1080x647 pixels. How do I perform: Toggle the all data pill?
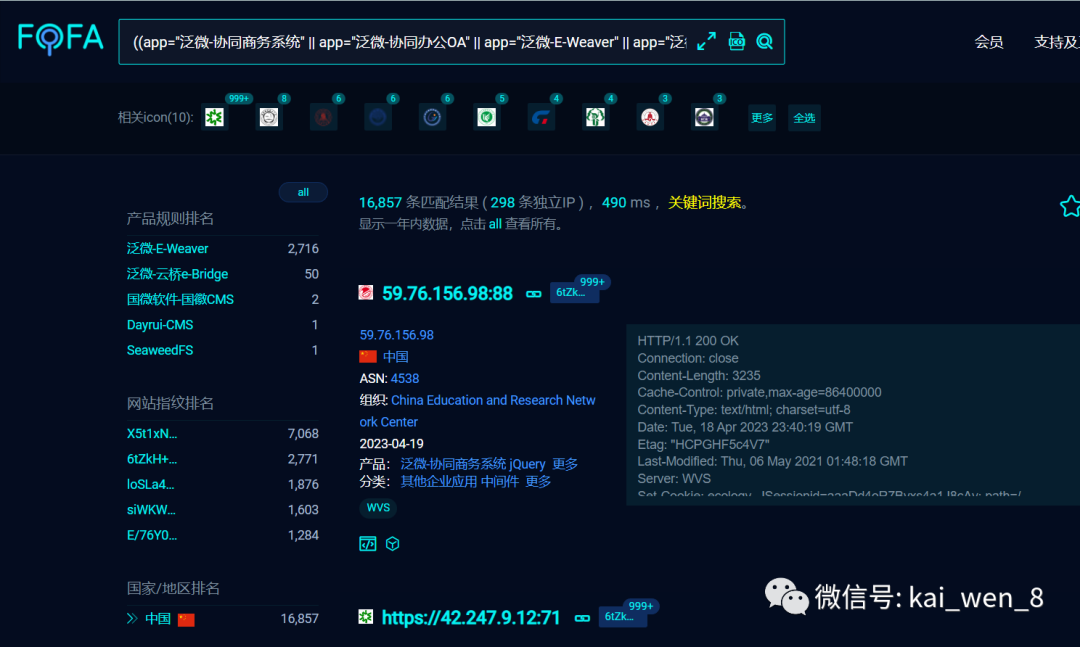click(x=303, y=192)
